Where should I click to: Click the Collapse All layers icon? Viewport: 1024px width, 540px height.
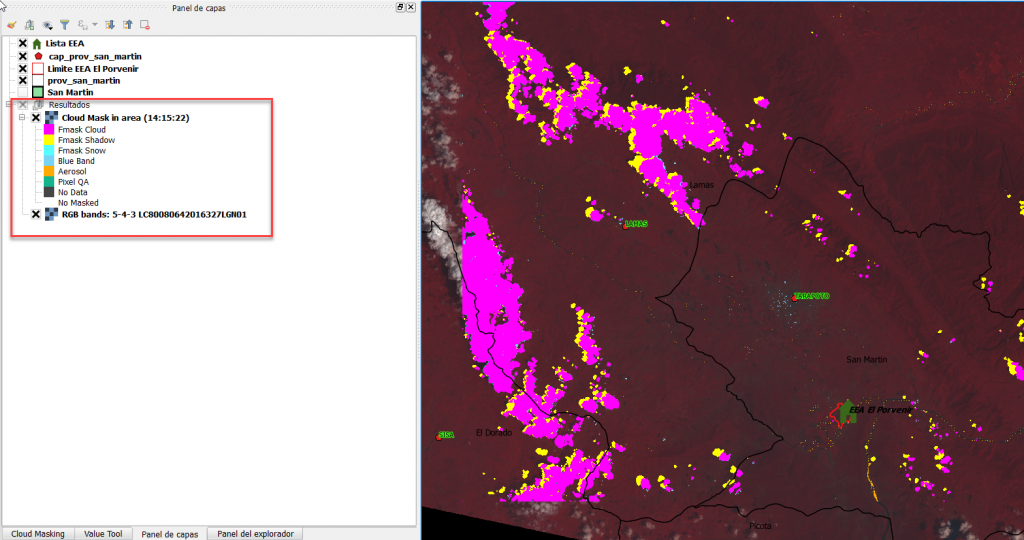[x=127, y=24]
